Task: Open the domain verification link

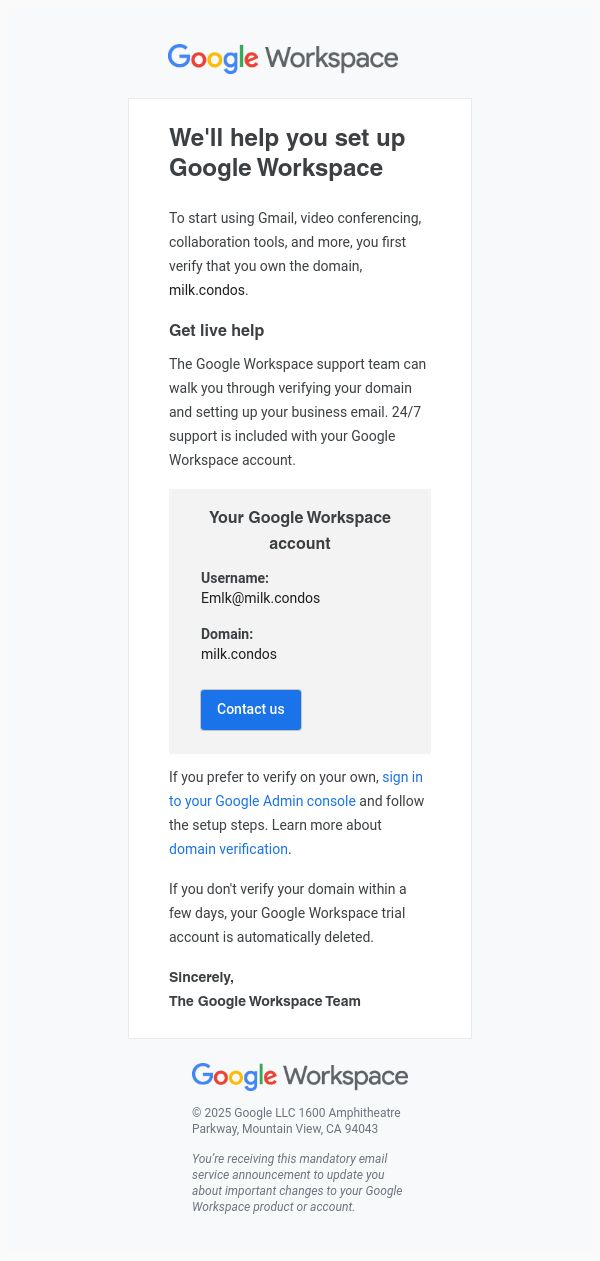Action: [228, 849]
